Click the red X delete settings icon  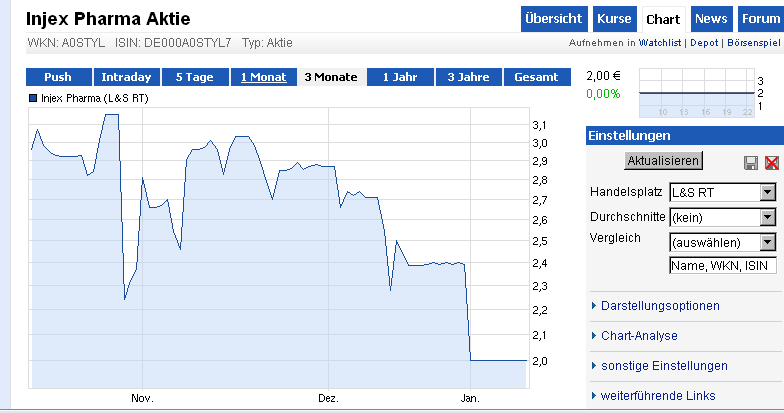point(771,163)
